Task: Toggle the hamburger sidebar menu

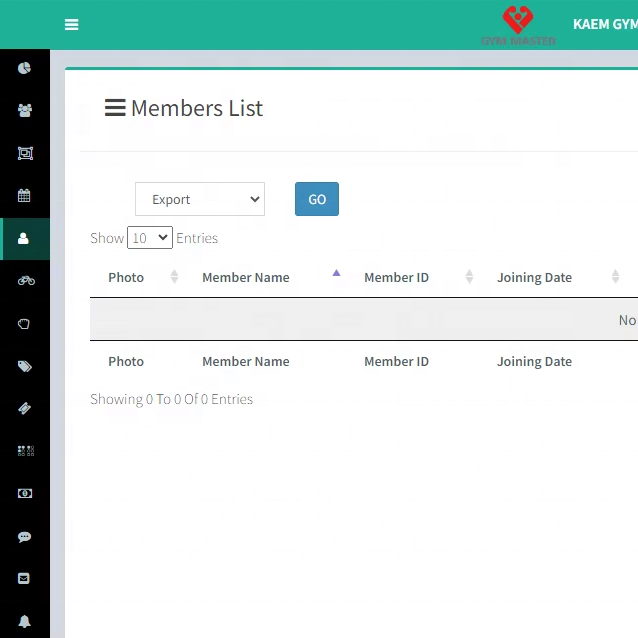Action: 71,25
